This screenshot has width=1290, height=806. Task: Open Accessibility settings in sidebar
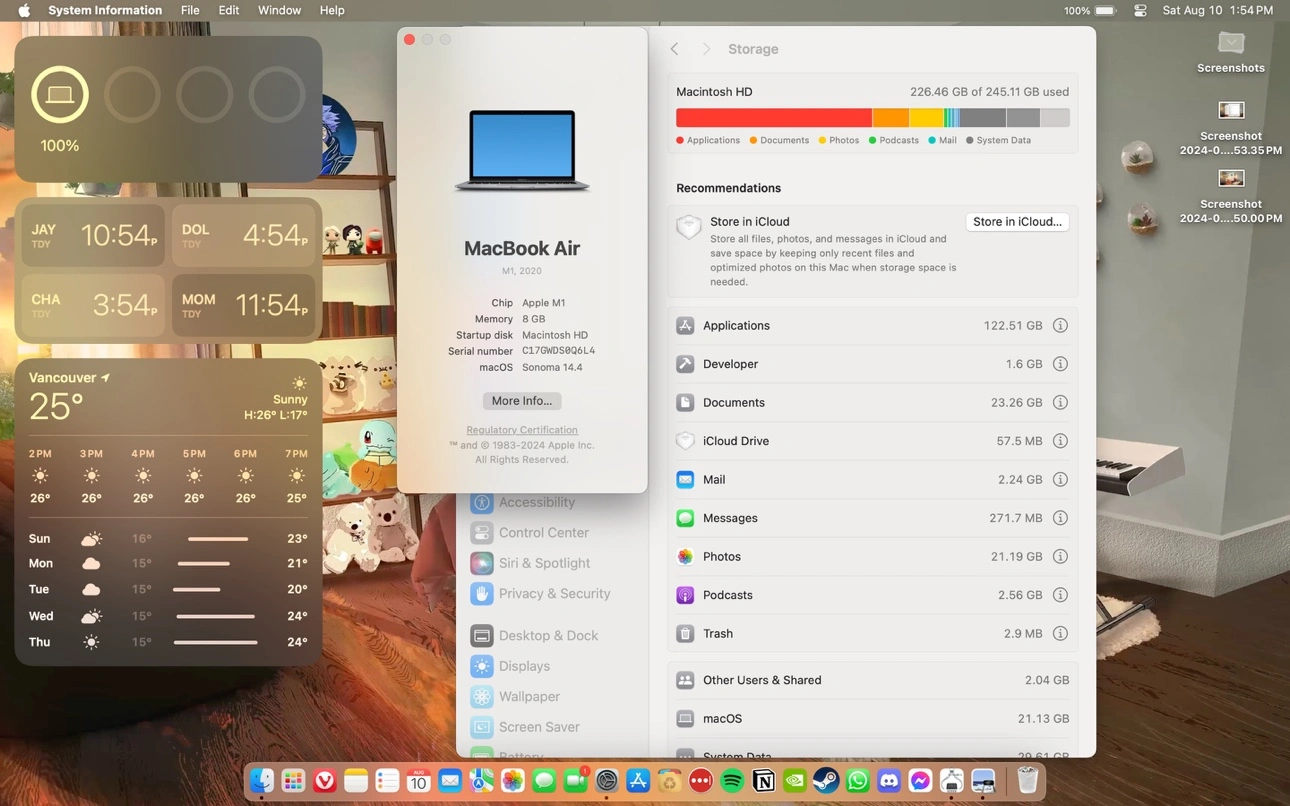tap(536, 503)
